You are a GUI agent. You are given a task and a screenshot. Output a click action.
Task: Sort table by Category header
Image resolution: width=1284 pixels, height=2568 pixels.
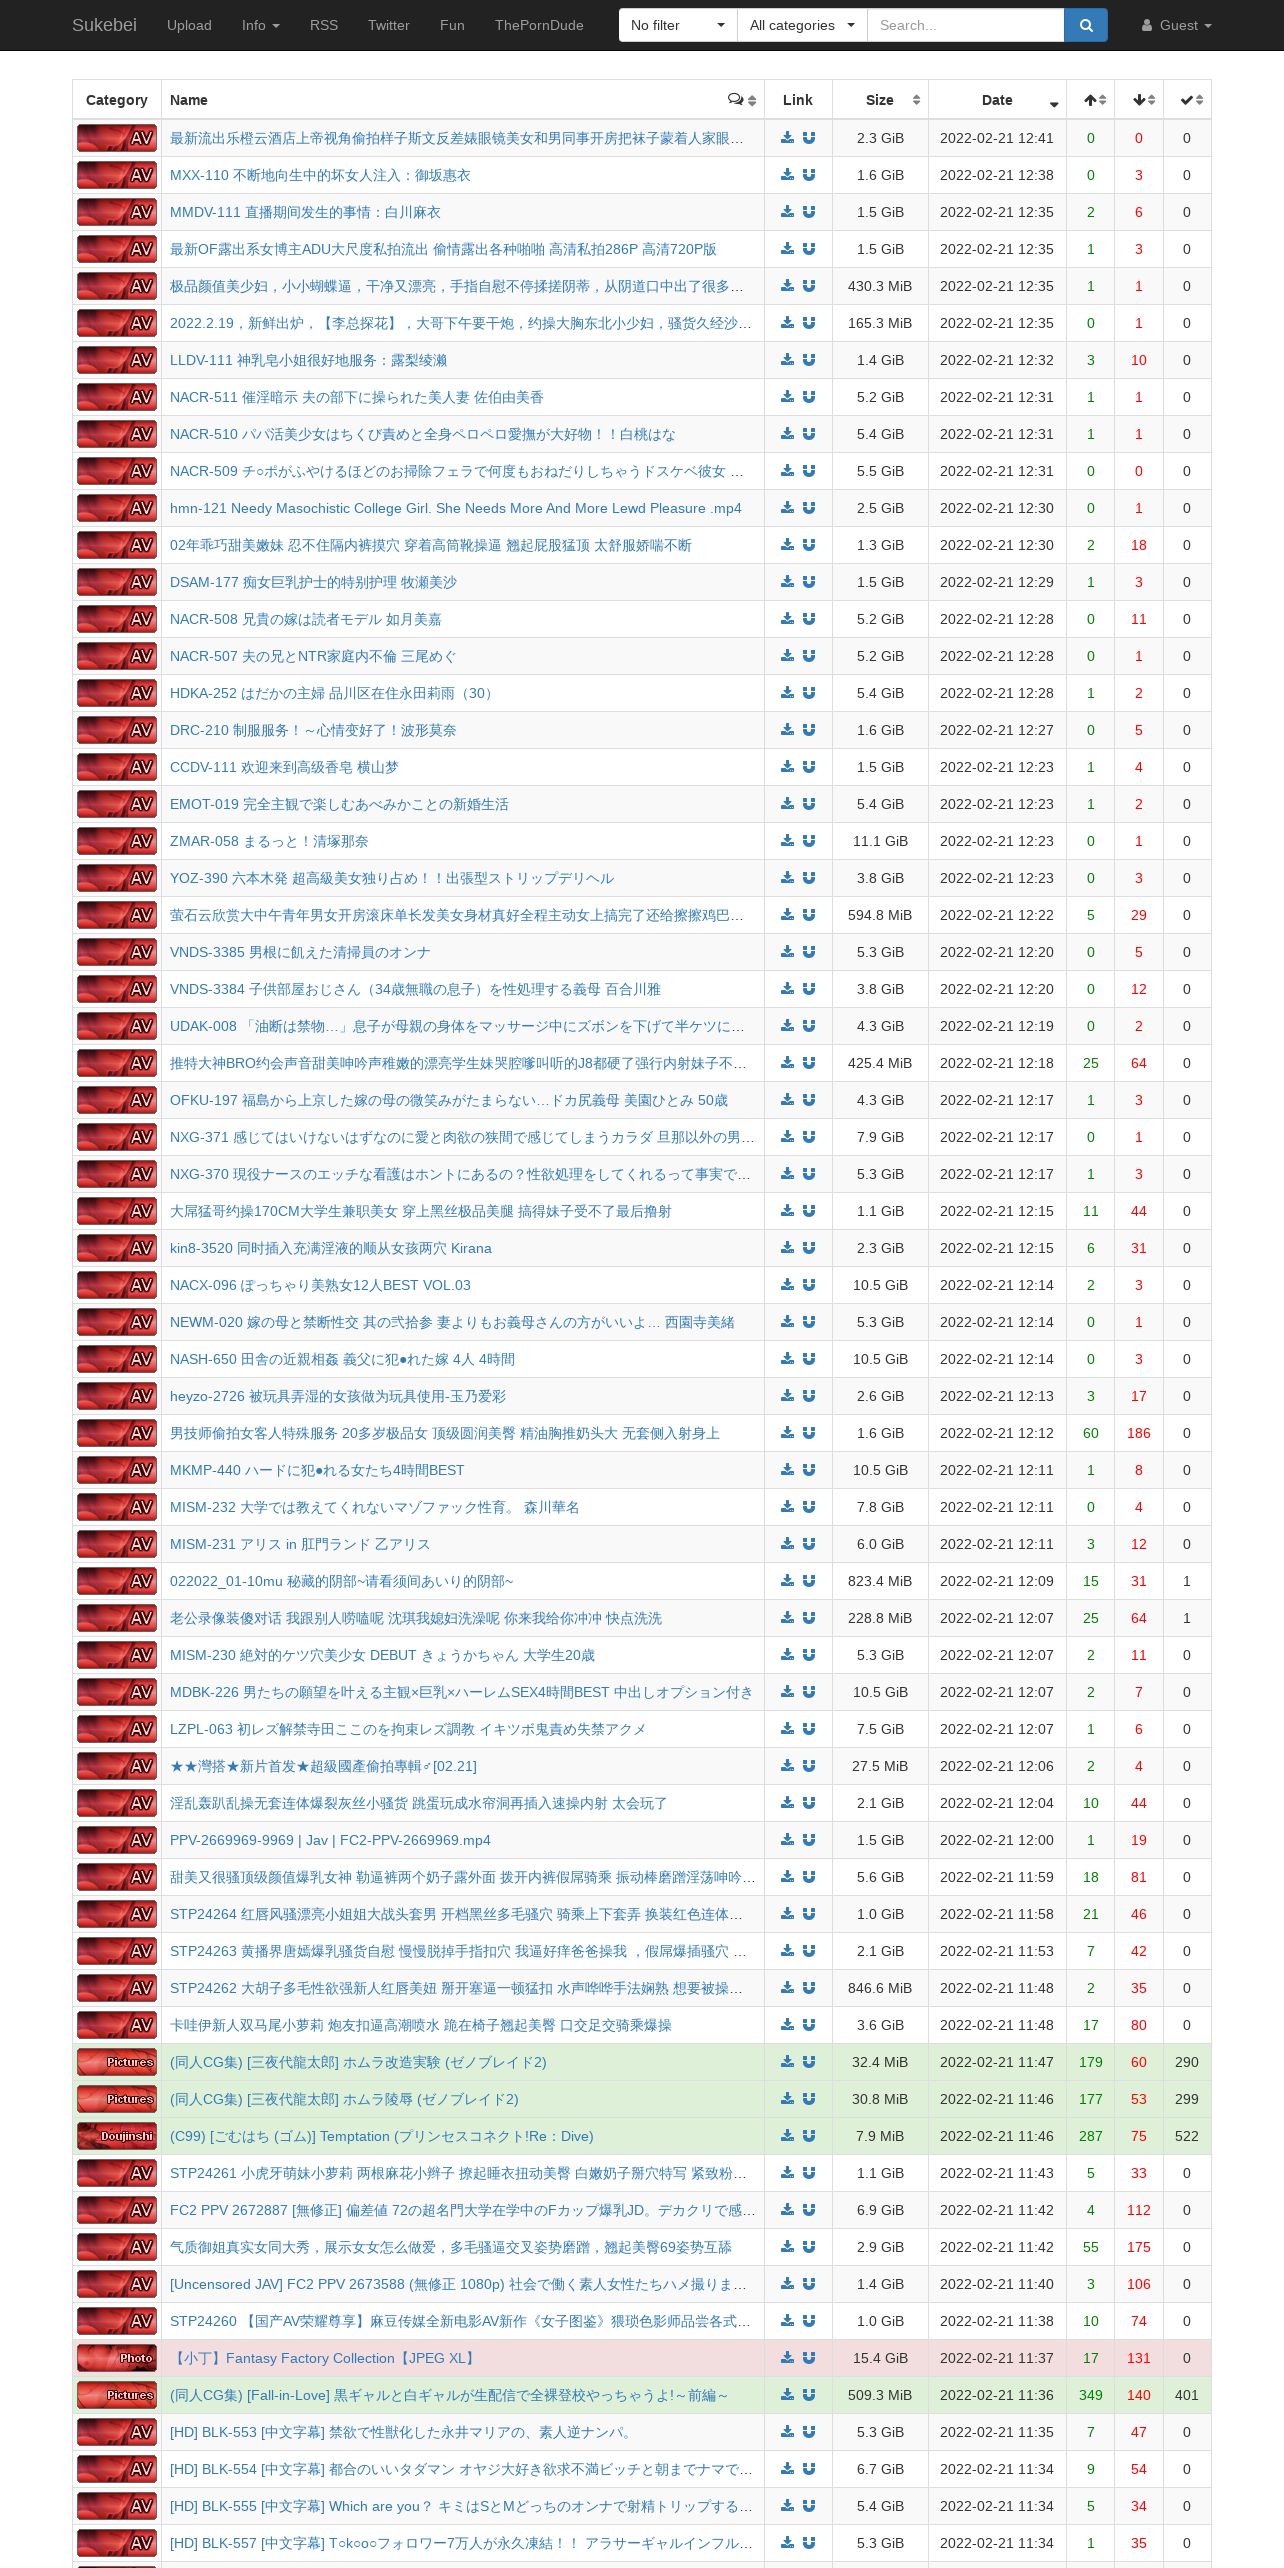click(x=117, y=100)
